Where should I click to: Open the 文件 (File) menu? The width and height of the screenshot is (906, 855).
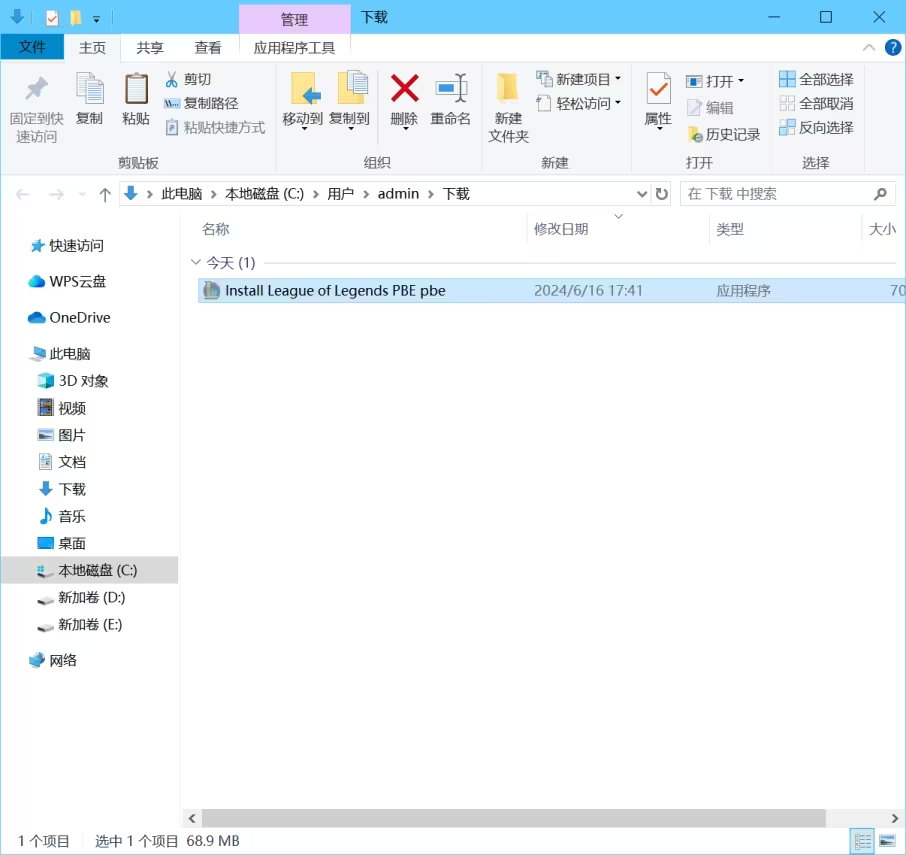pos(32,47)
